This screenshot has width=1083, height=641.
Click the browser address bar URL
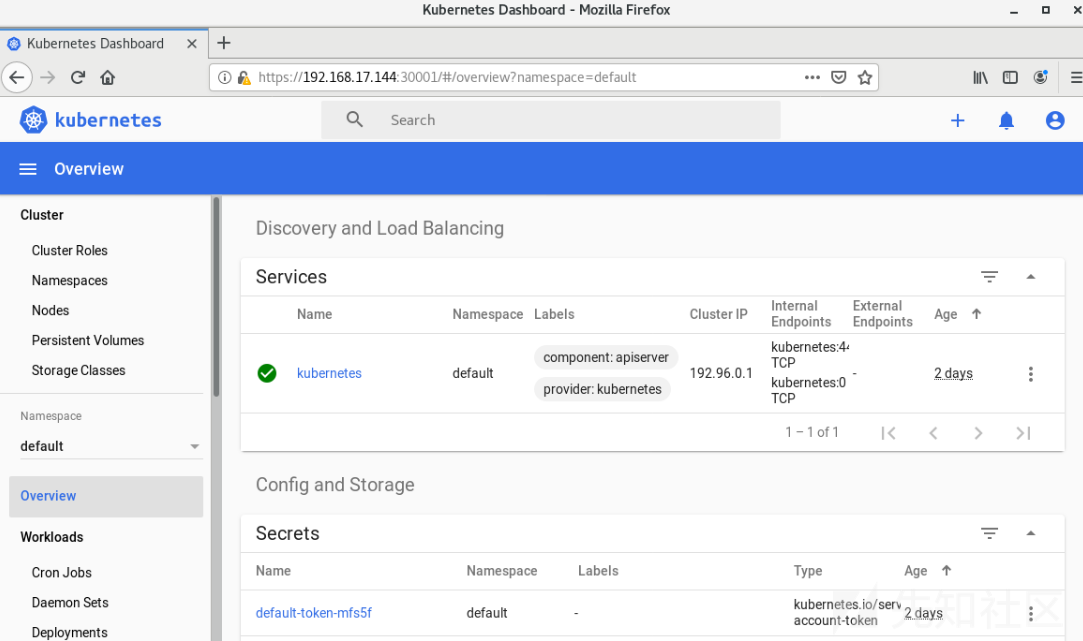pos(447,77)
